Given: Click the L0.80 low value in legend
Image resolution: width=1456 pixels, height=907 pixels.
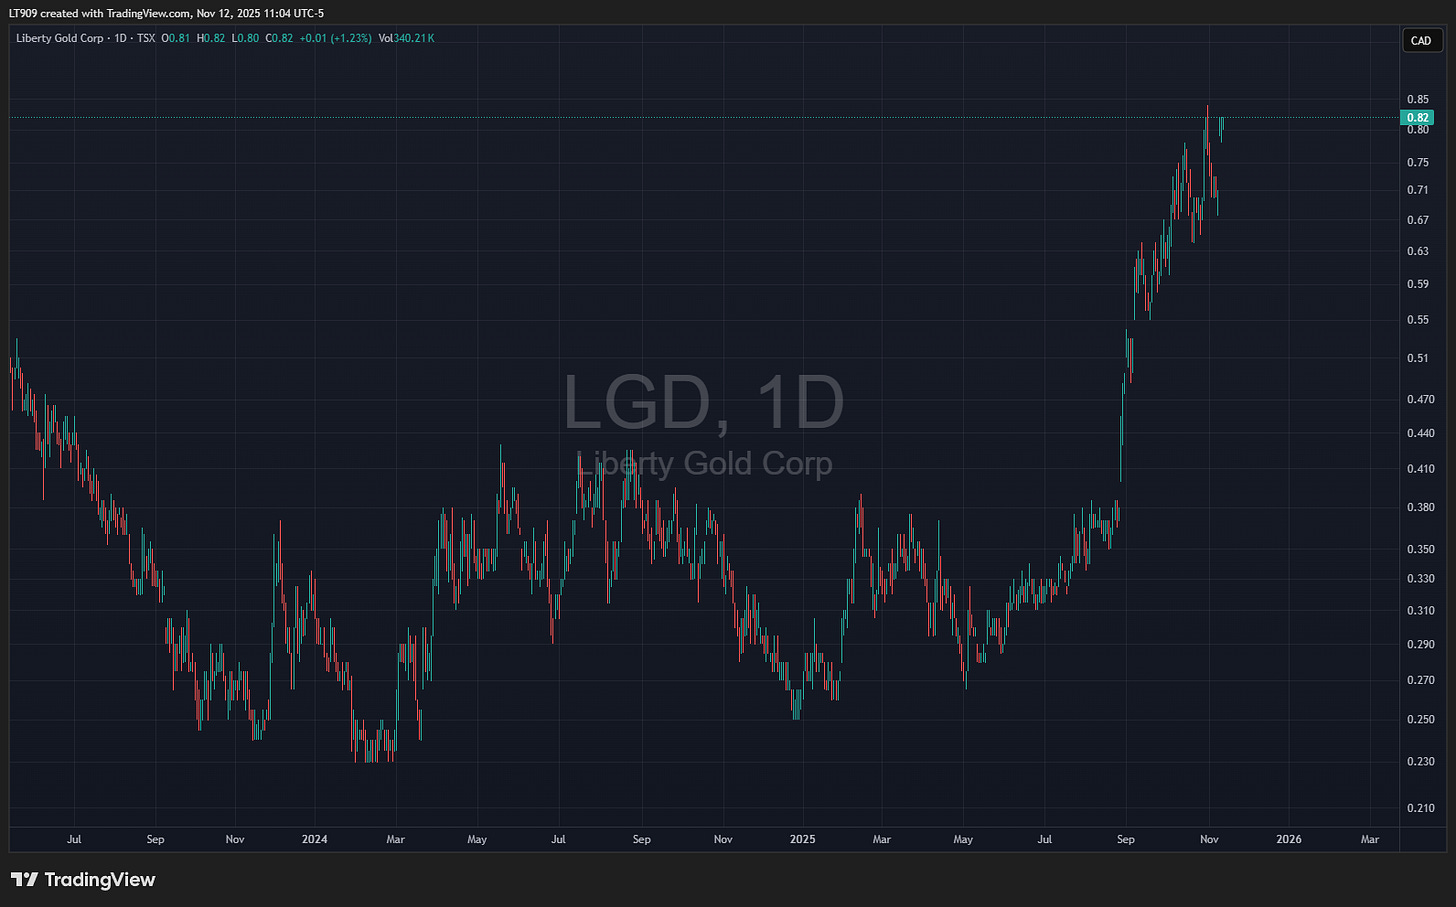Looking at the screenshot, I should (x=245, y=38).
